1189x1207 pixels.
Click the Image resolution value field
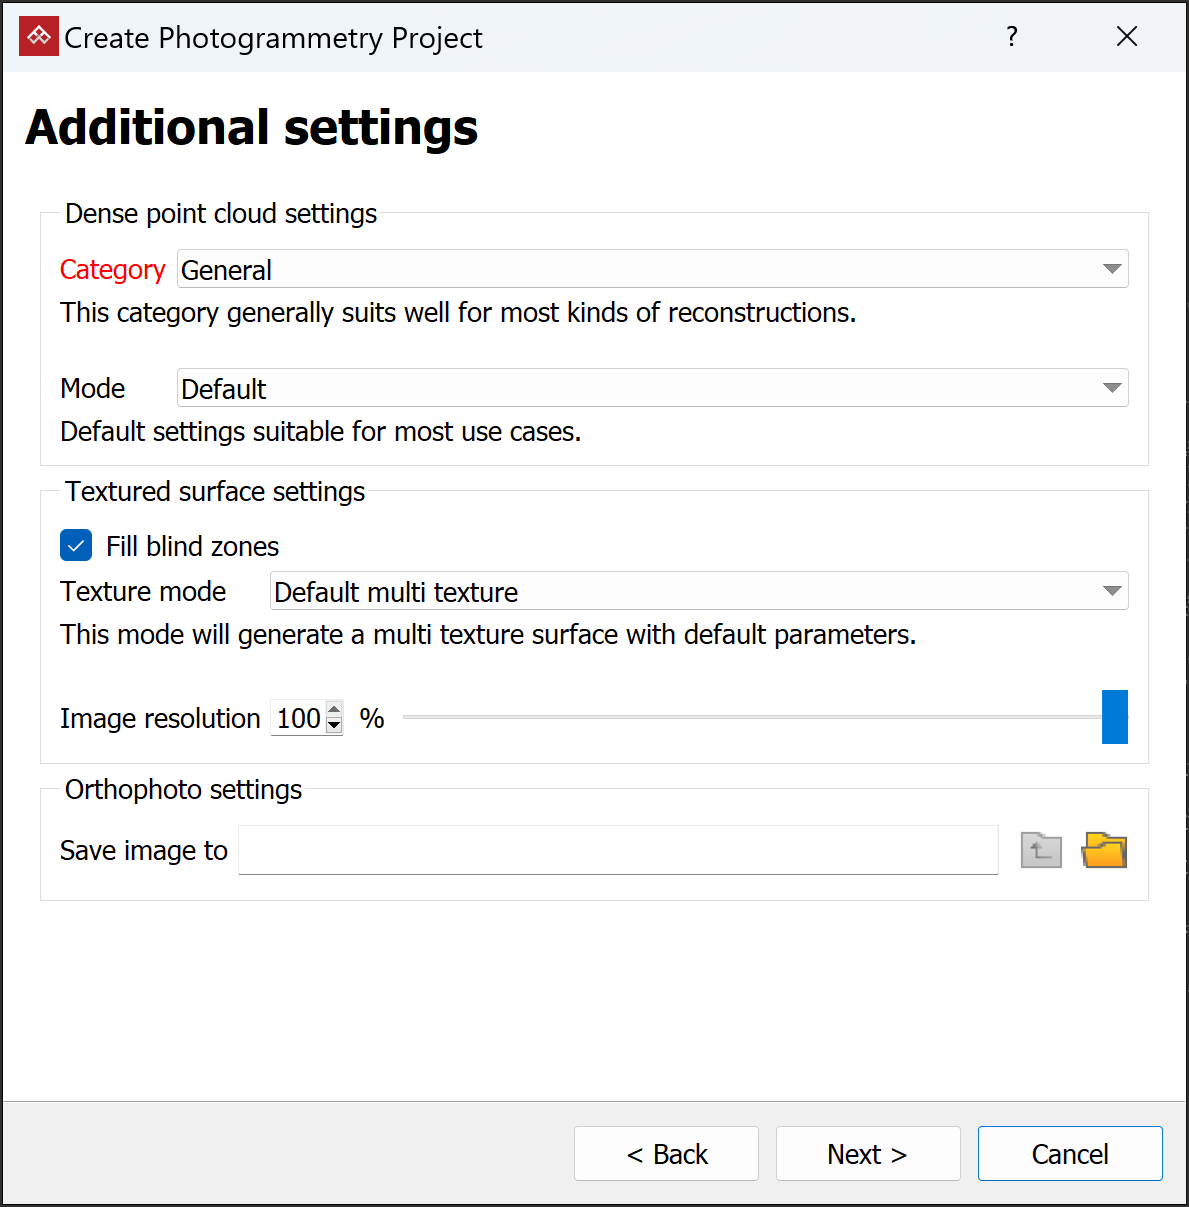click(x=298, y=718)
